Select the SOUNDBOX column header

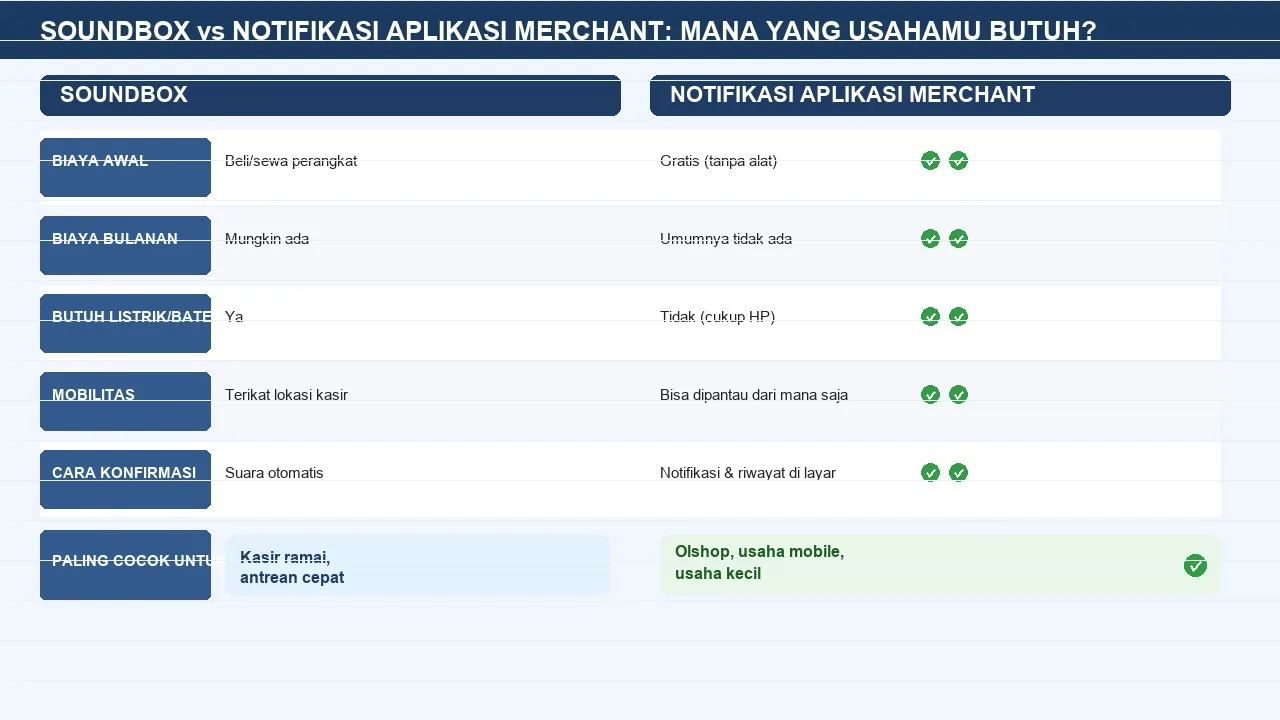(330, 95)
